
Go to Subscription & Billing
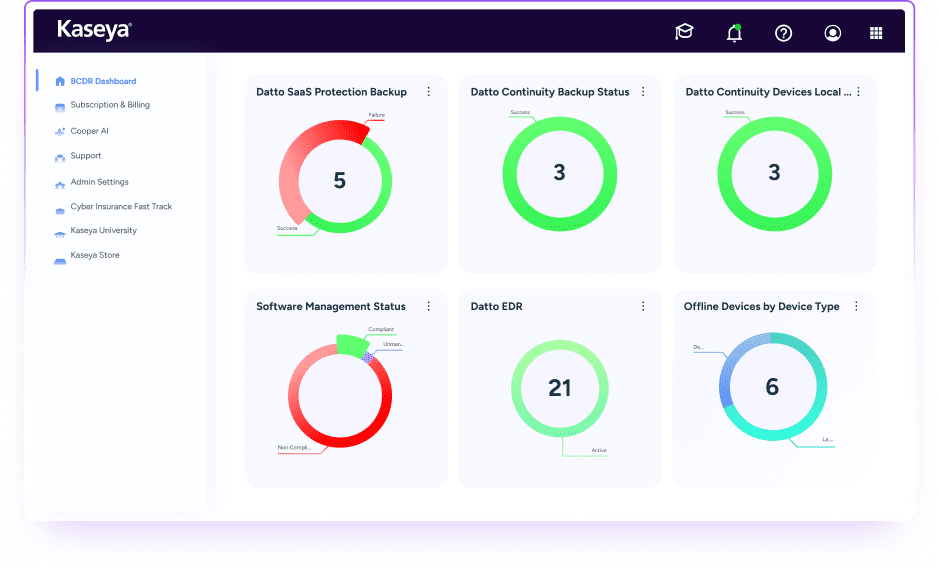point(110,105)
